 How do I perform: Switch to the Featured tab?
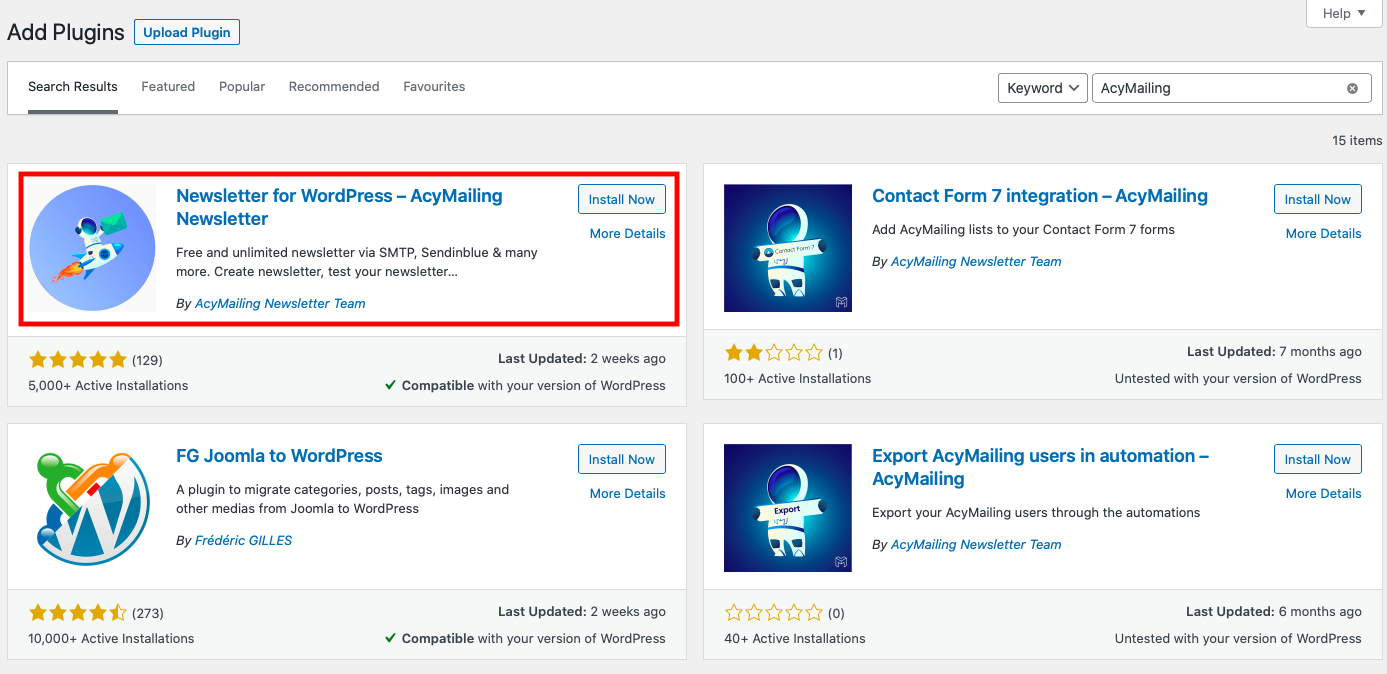168,87
